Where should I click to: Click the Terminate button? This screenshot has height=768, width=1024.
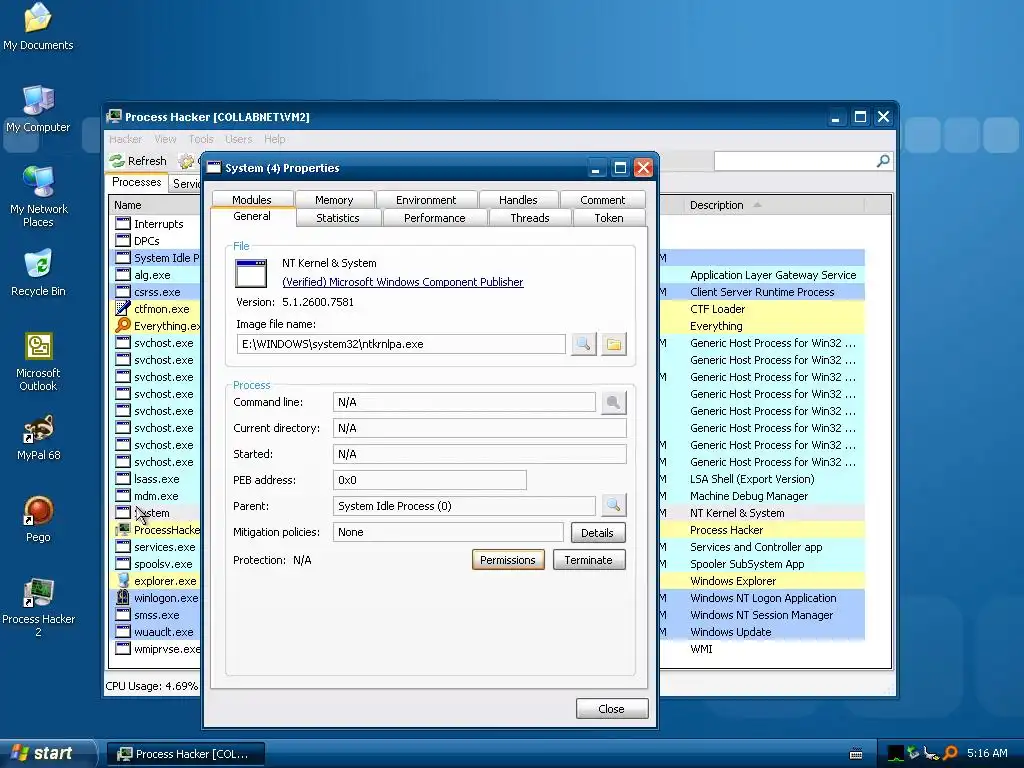click(588, 560)
